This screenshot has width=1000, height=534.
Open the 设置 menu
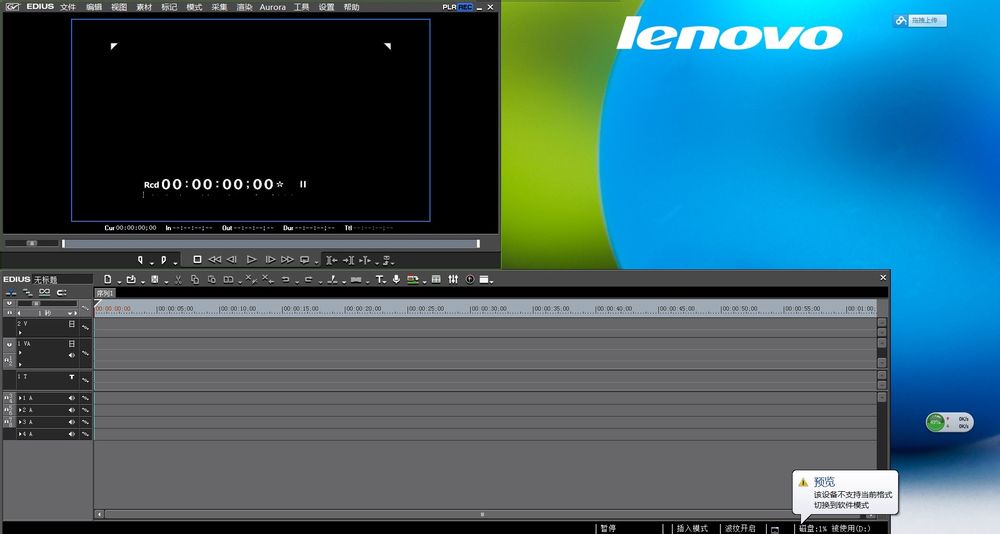(x=327, y=7)
